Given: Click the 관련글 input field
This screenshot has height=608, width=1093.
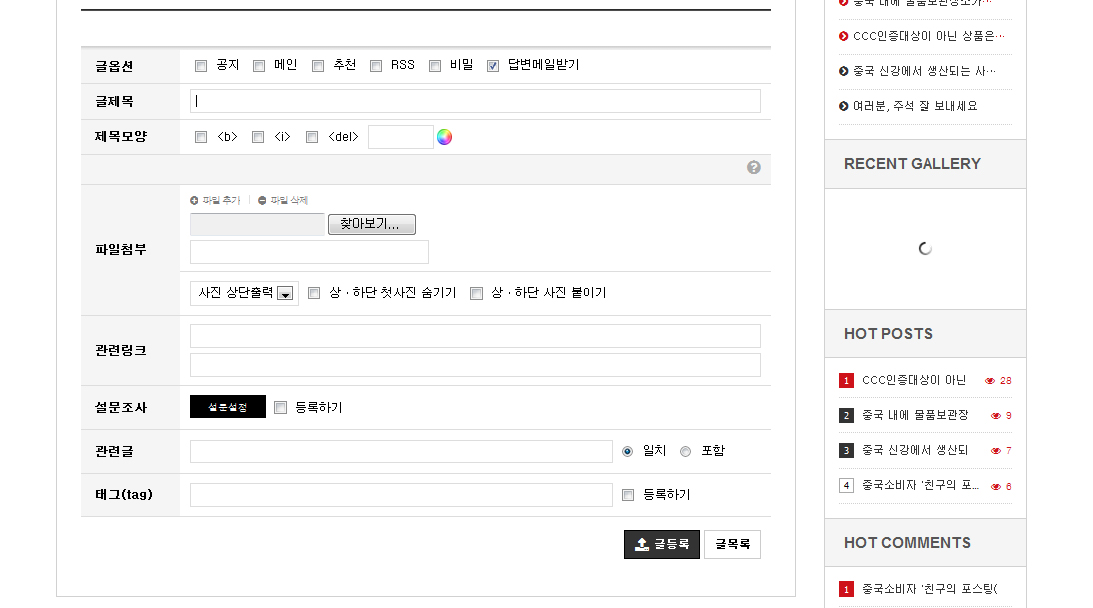Looking at the screenshot, I should (402, 452).
